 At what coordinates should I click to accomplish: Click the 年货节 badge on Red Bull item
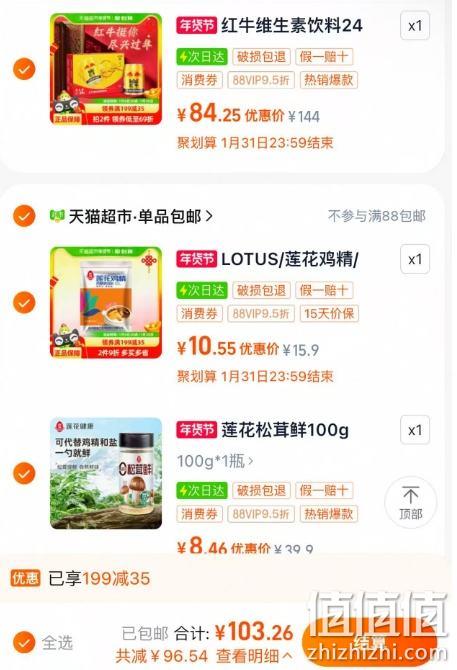[196, 25]
